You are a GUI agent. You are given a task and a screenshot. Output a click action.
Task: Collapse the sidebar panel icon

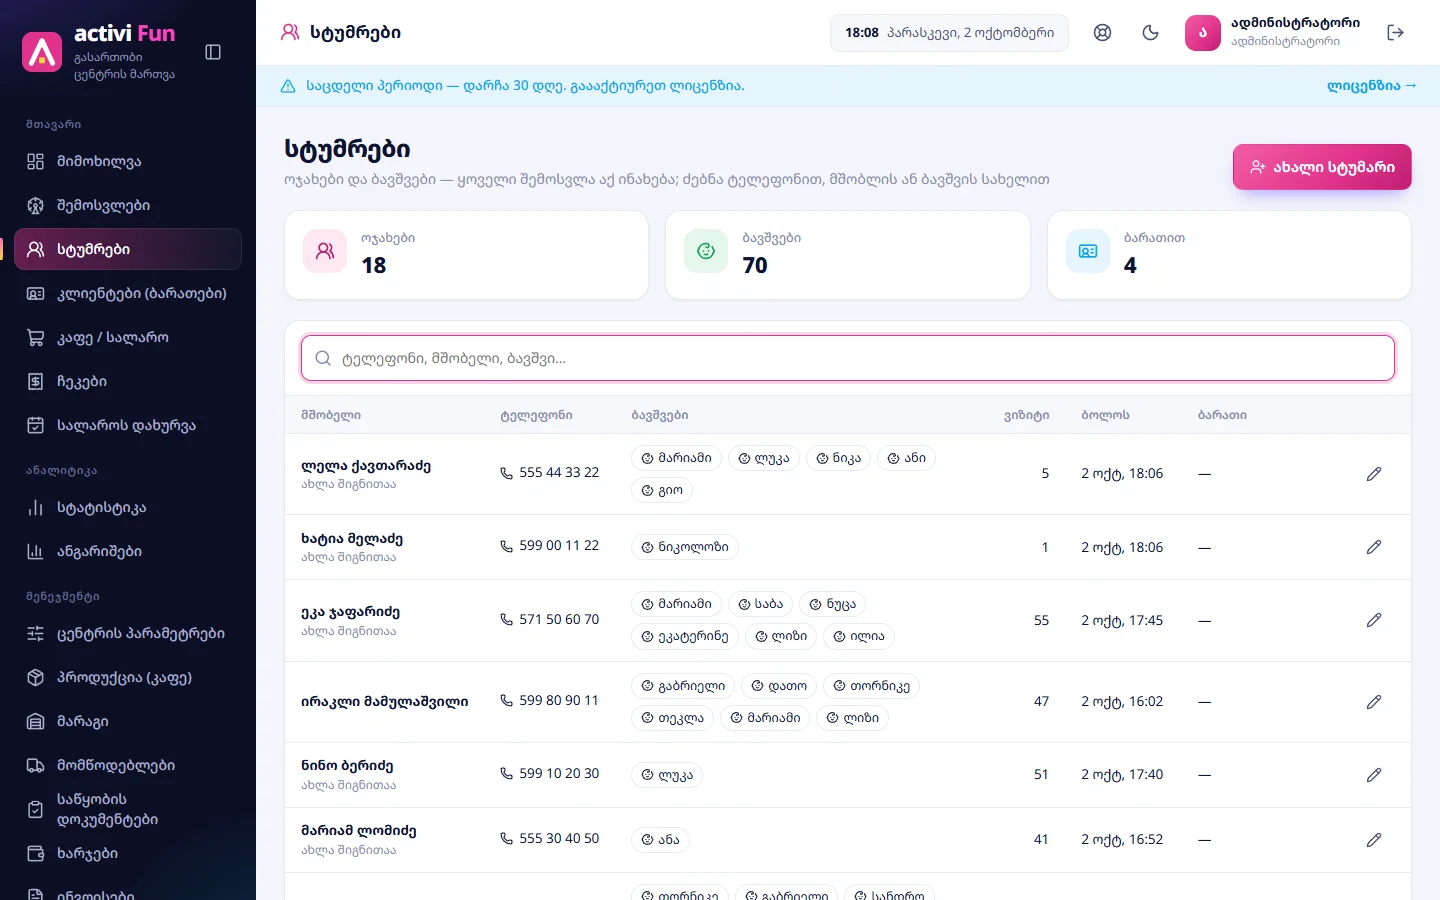click(x=213, y=52)
